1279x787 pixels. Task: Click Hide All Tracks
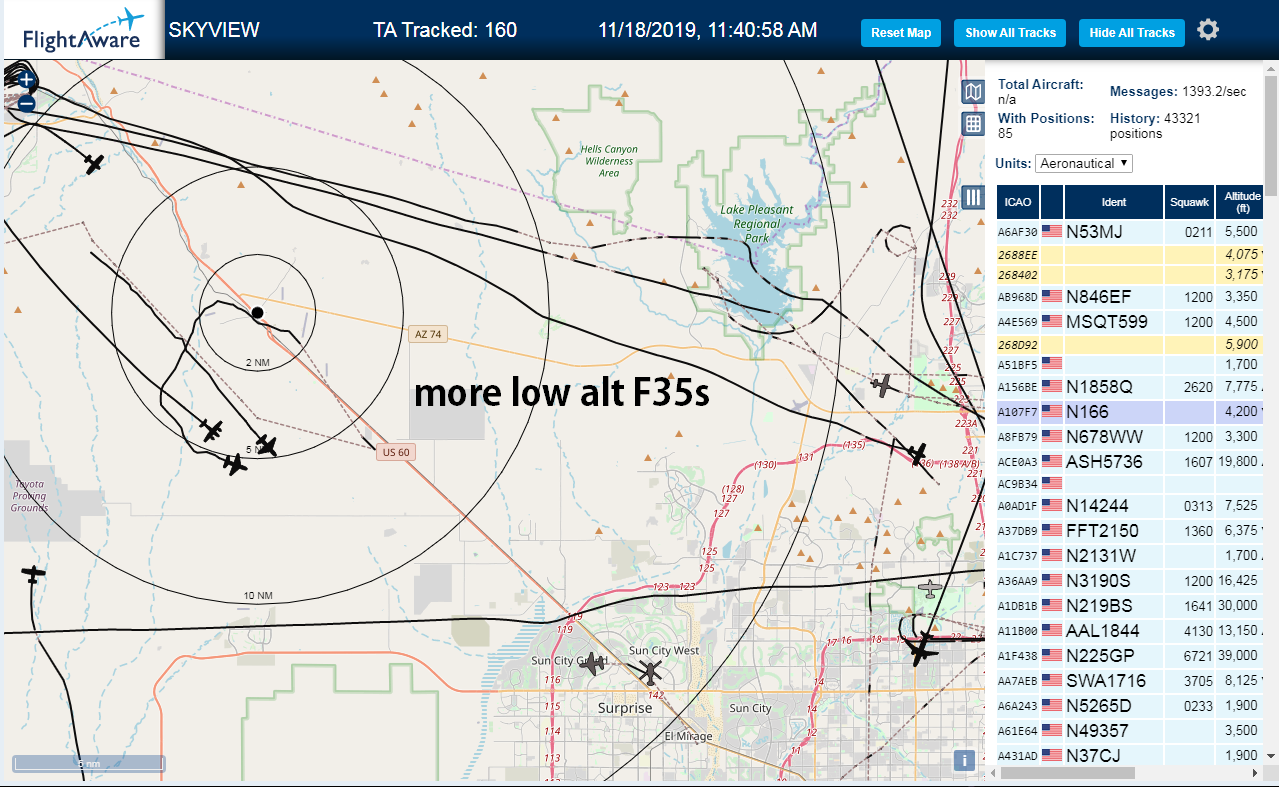1132,33
